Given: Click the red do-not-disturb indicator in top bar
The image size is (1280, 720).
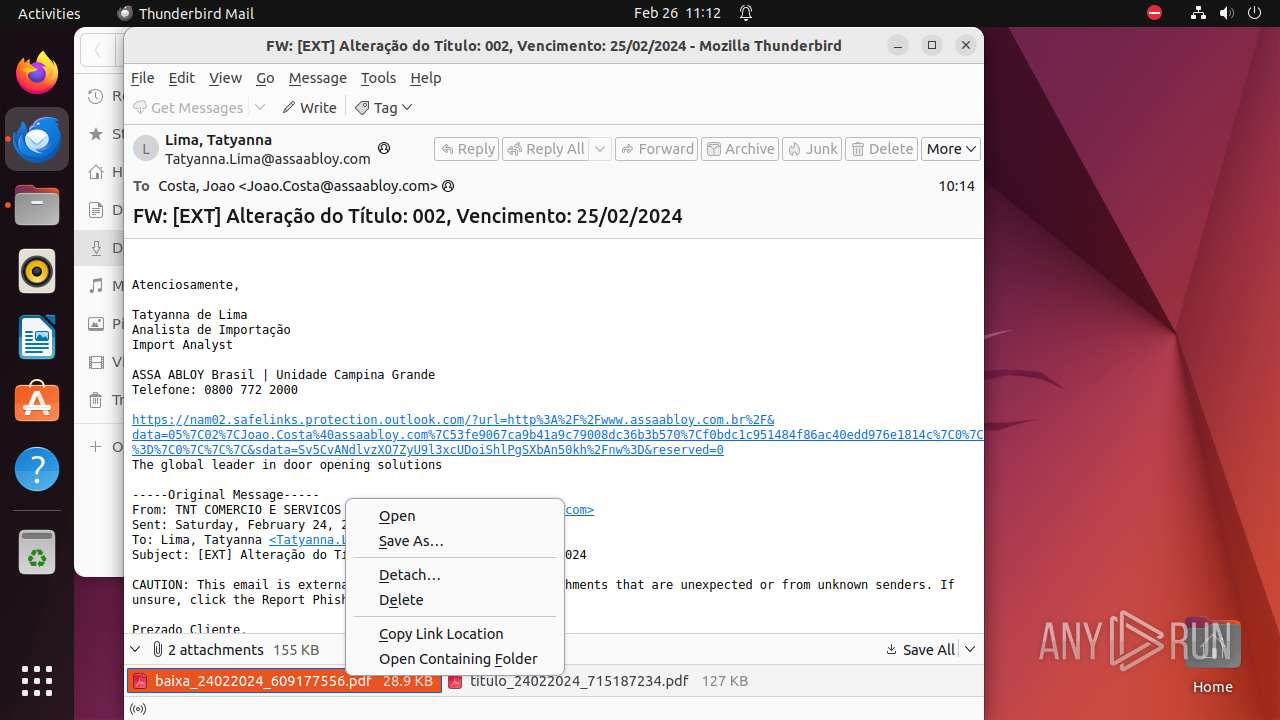Looking at the screenshot, I should 1154,13.
